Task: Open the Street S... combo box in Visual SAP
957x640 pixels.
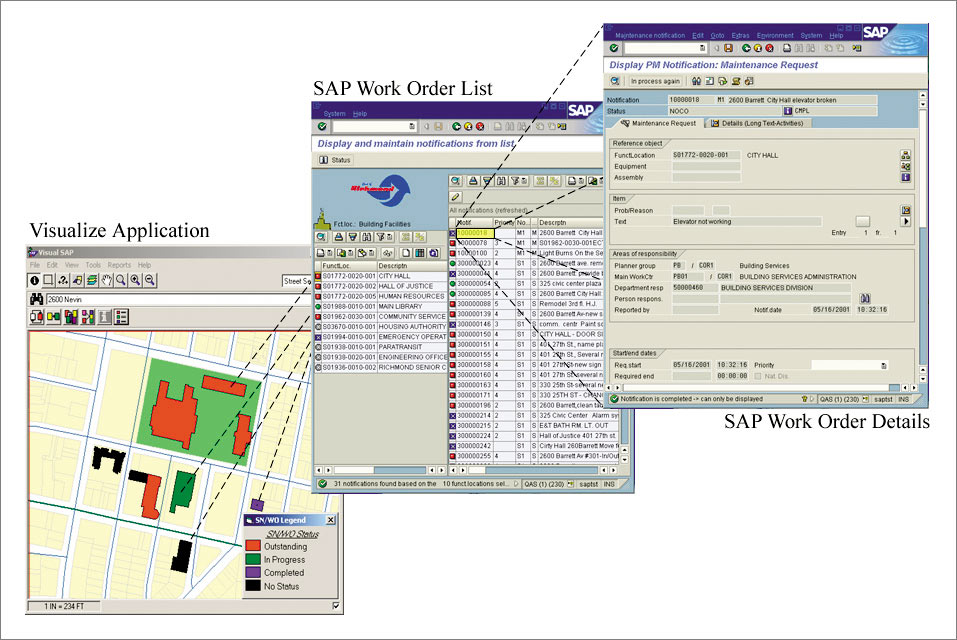Action: coord(297,281)
